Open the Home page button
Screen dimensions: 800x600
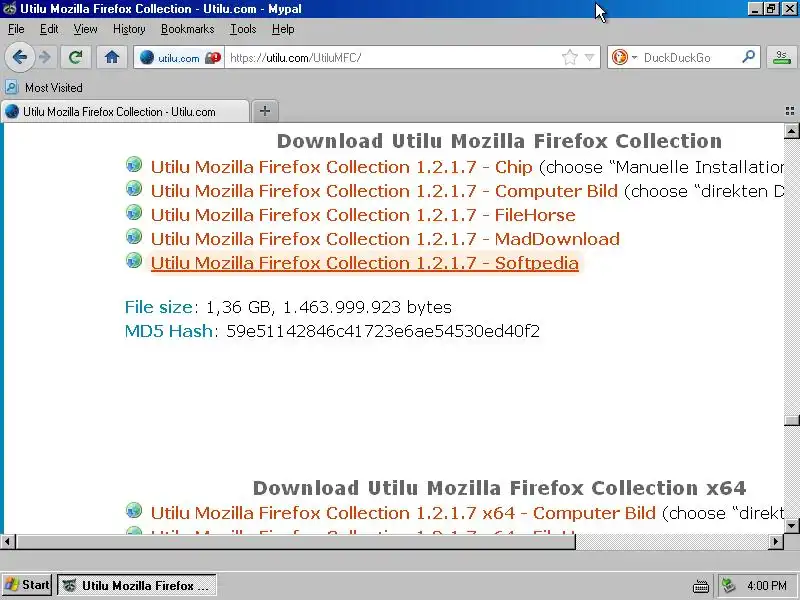tap(112, 57)
